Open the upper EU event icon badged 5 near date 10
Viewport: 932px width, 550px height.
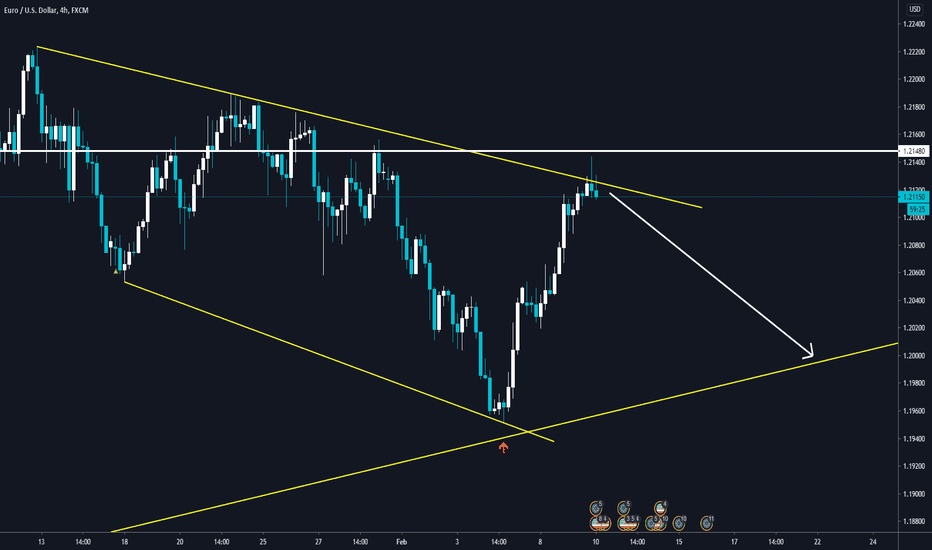[596, 508]
